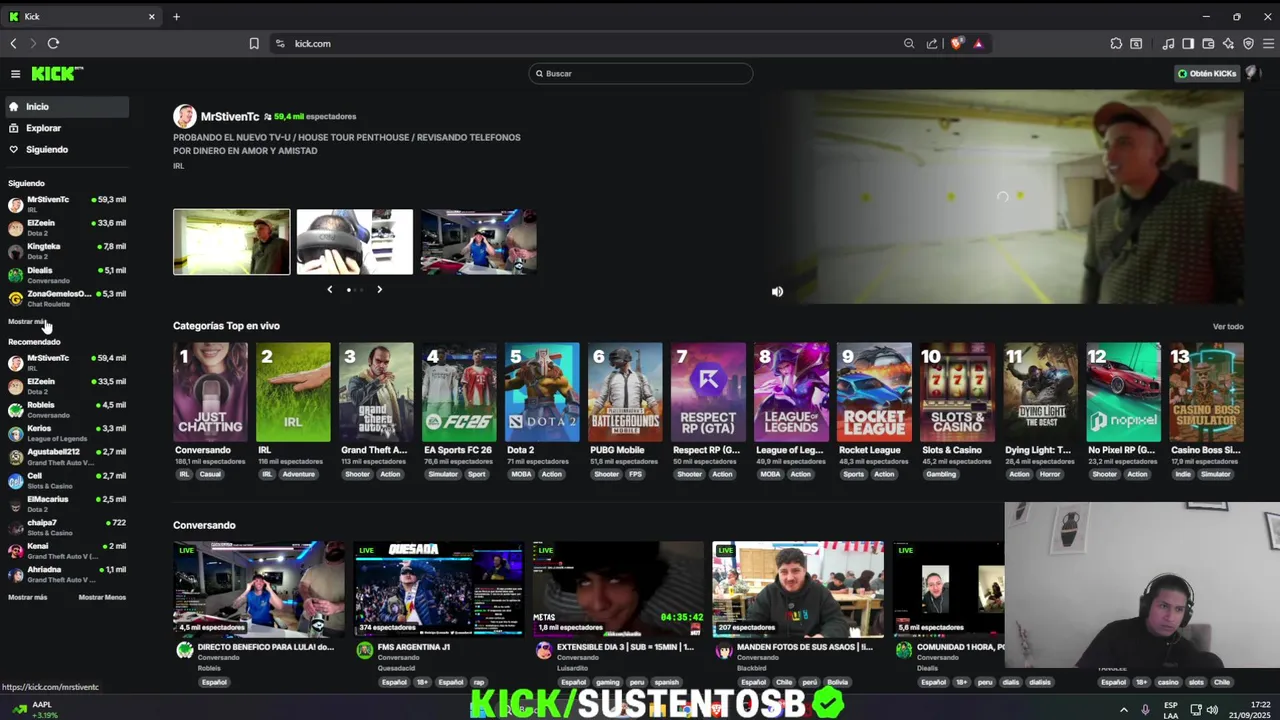Viewport: 1280px width, 720px height.
Task: Open ZonaGemelosO channel in sidebar
Action: coord(66,298)
